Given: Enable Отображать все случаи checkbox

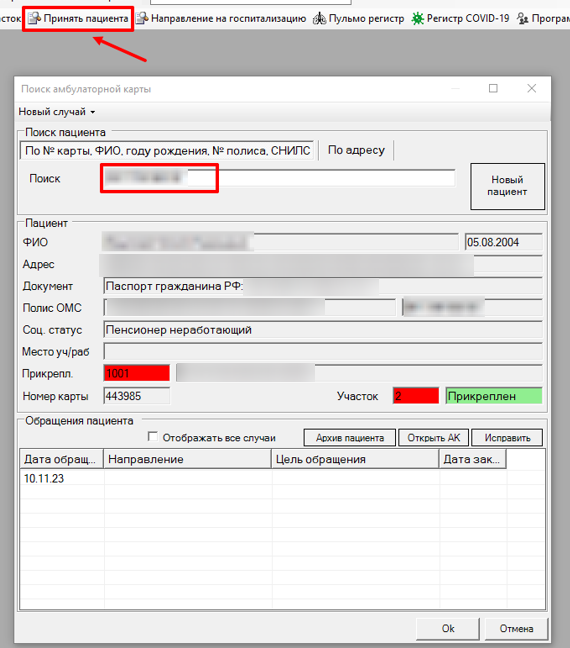Looking at the screenshot, I should 153,437.
